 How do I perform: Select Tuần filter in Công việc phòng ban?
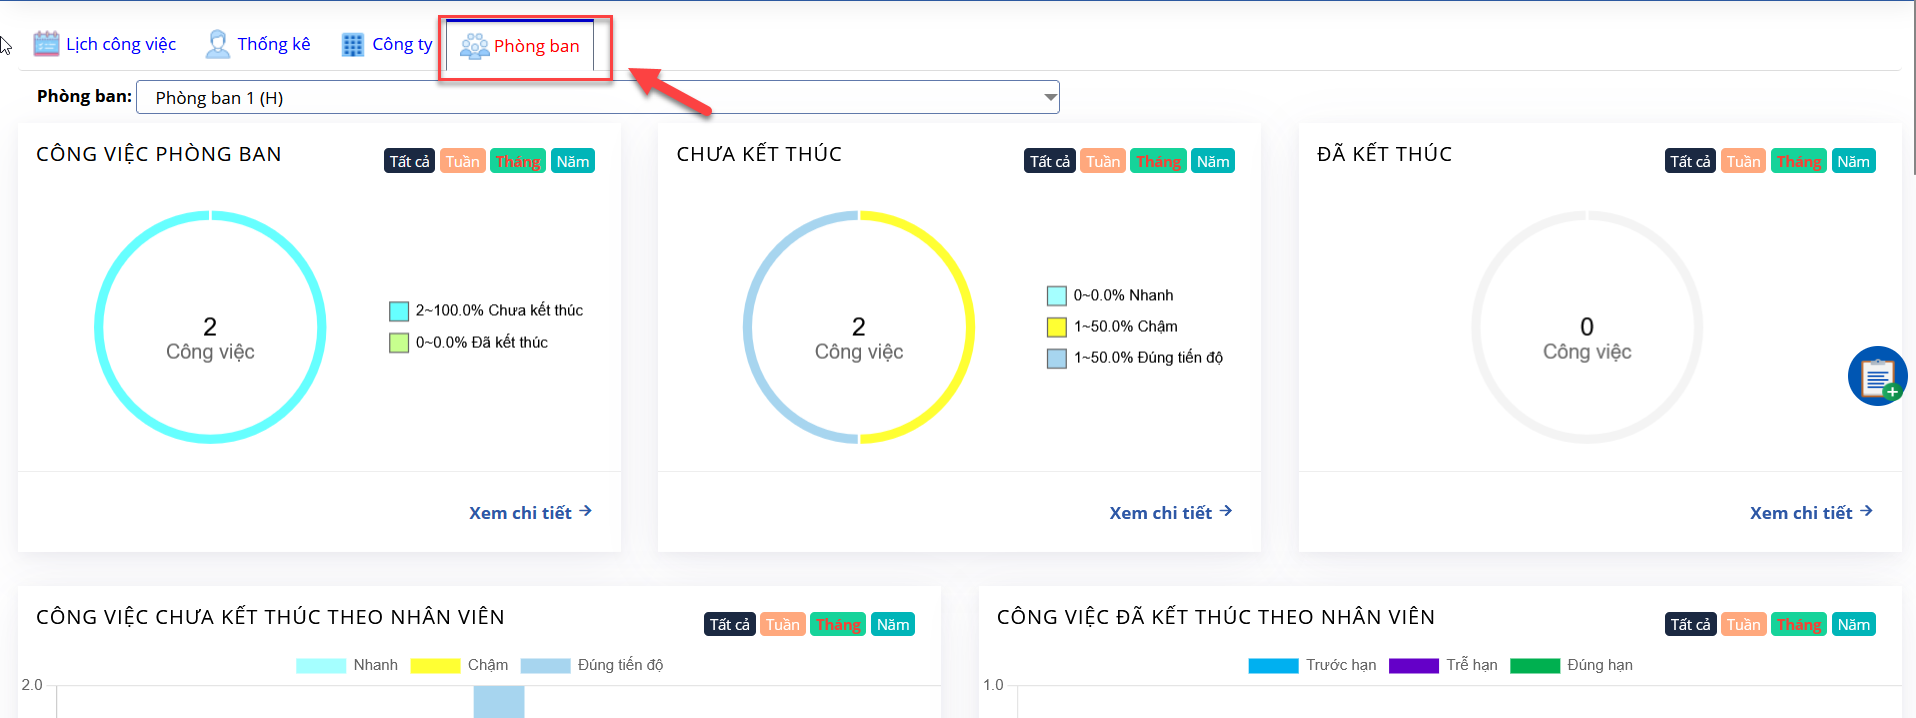(x=463, y=161)
